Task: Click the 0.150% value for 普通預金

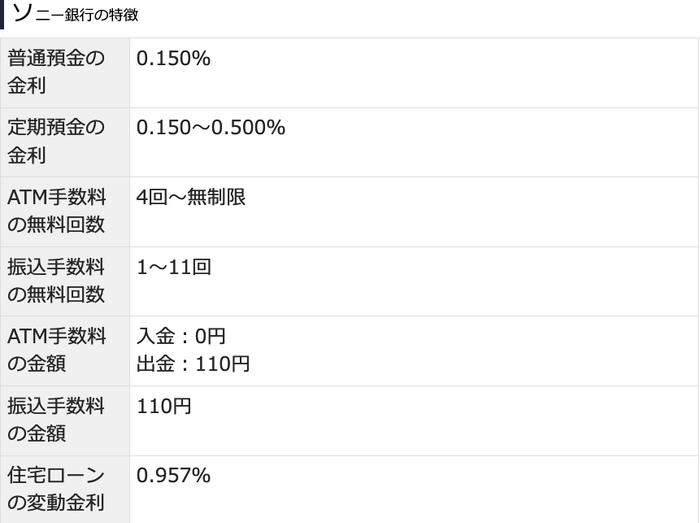Action: 173,59
